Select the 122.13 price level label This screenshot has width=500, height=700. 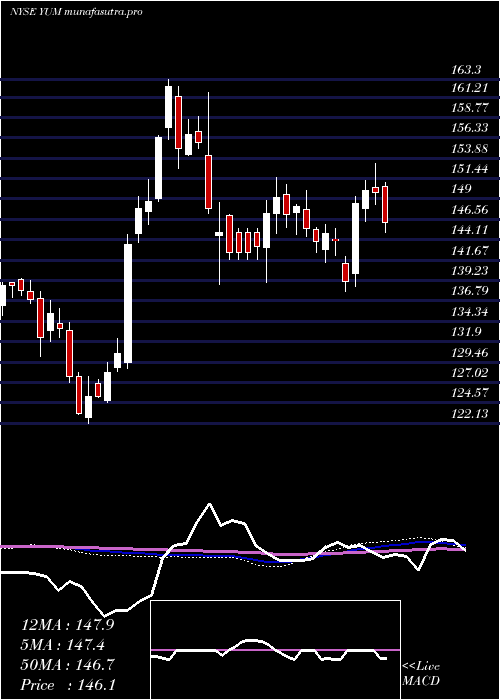[470, 413]
